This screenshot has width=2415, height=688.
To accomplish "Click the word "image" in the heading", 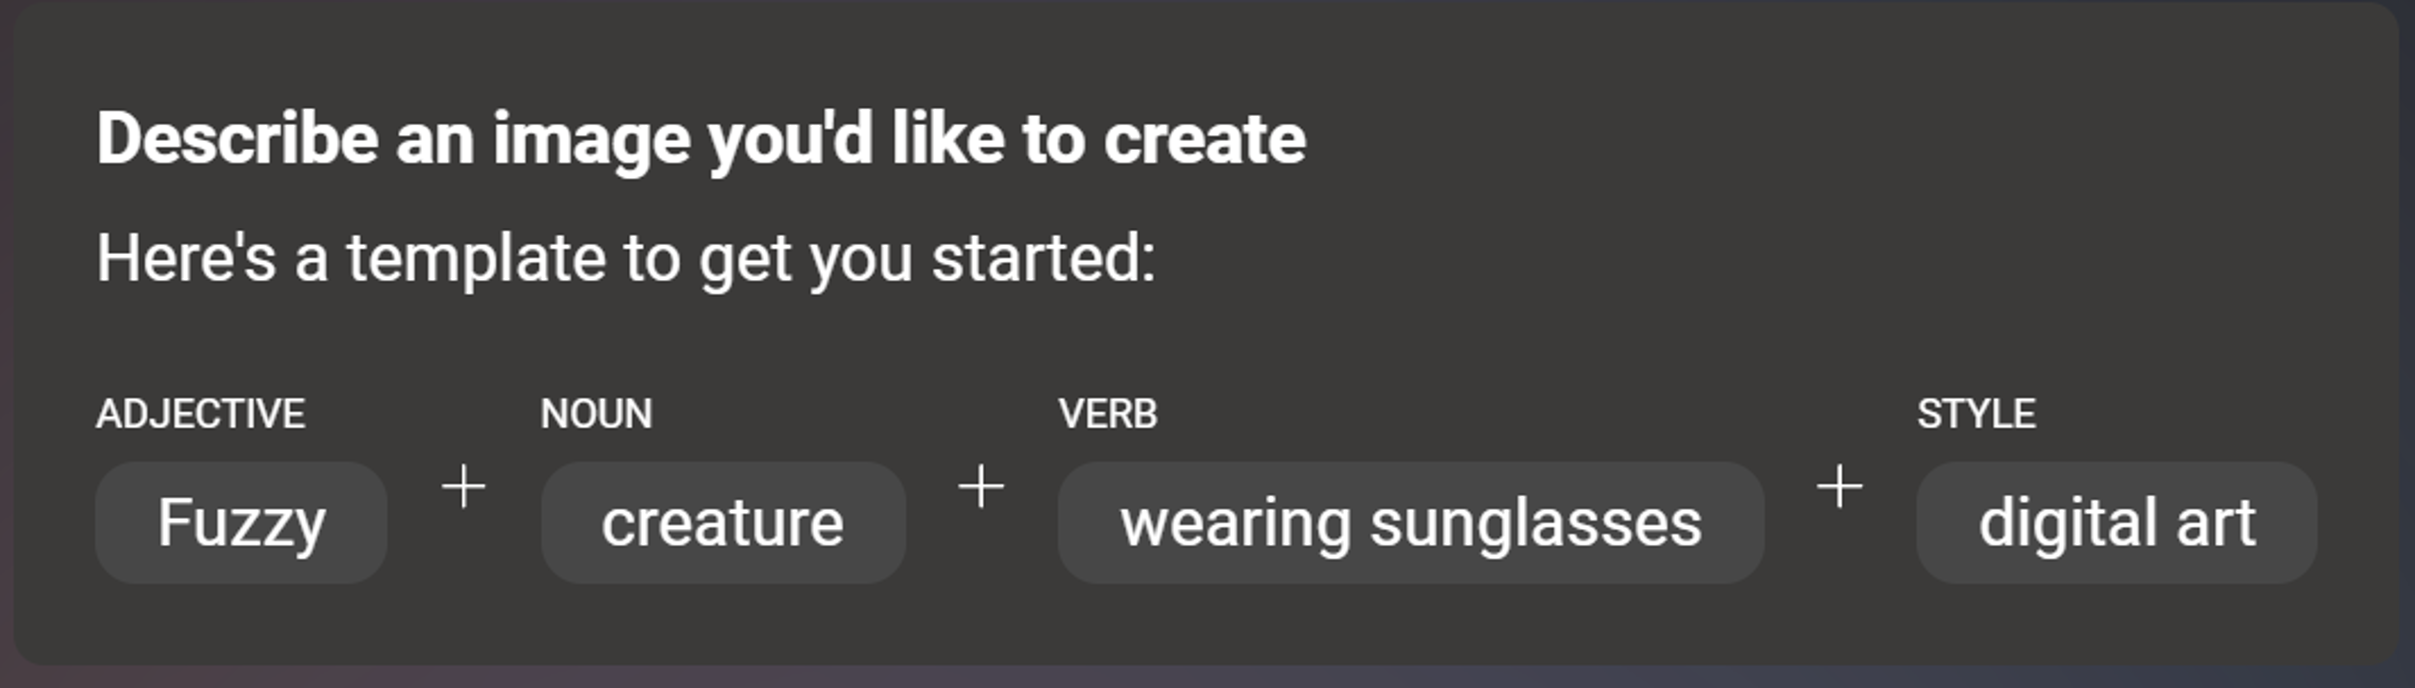I will 590,139.
